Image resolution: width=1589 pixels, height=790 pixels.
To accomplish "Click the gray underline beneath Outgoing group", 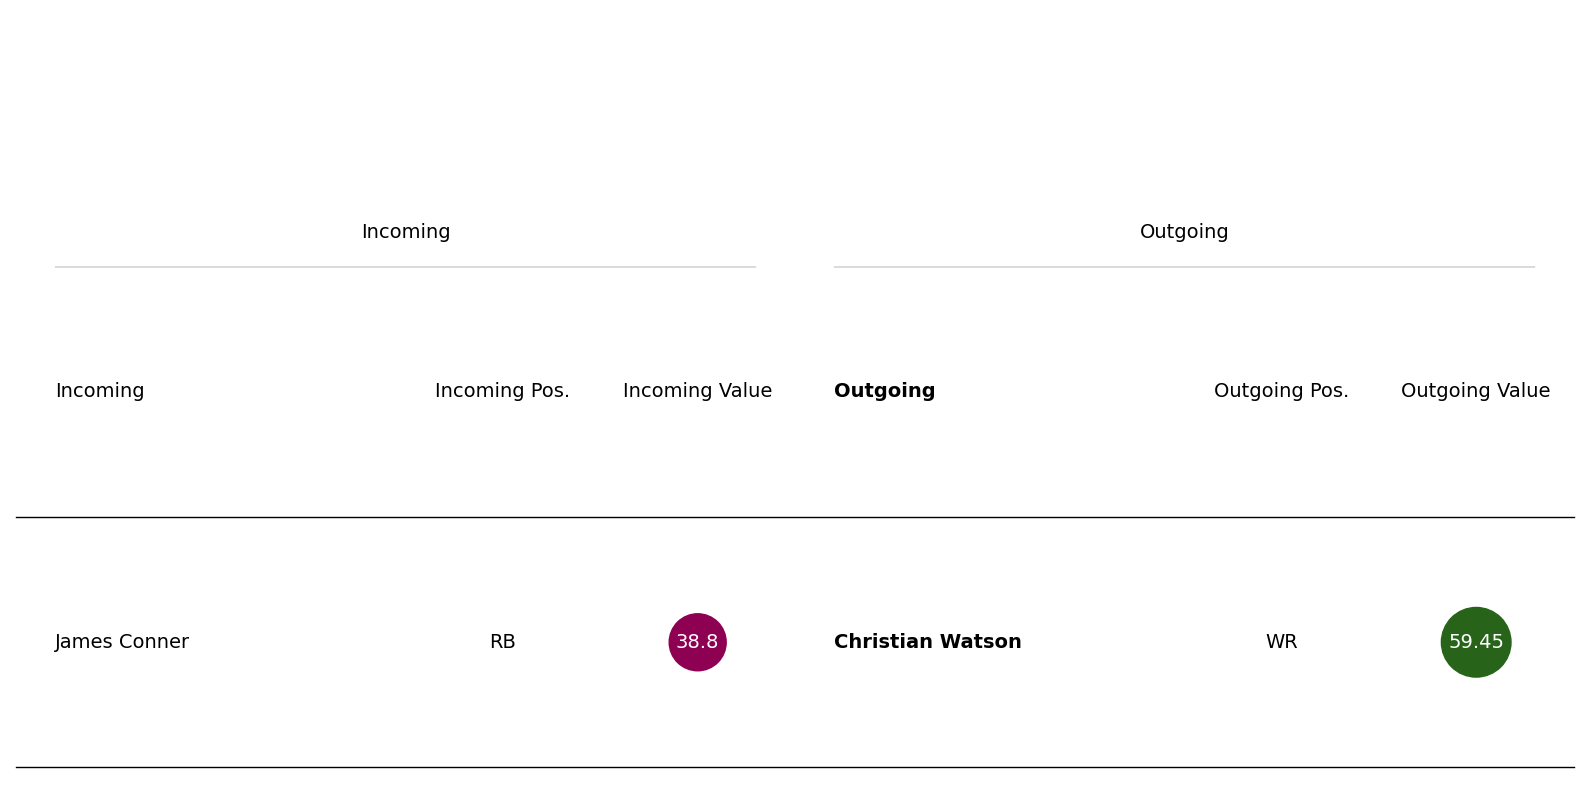I will (1184, 267).
